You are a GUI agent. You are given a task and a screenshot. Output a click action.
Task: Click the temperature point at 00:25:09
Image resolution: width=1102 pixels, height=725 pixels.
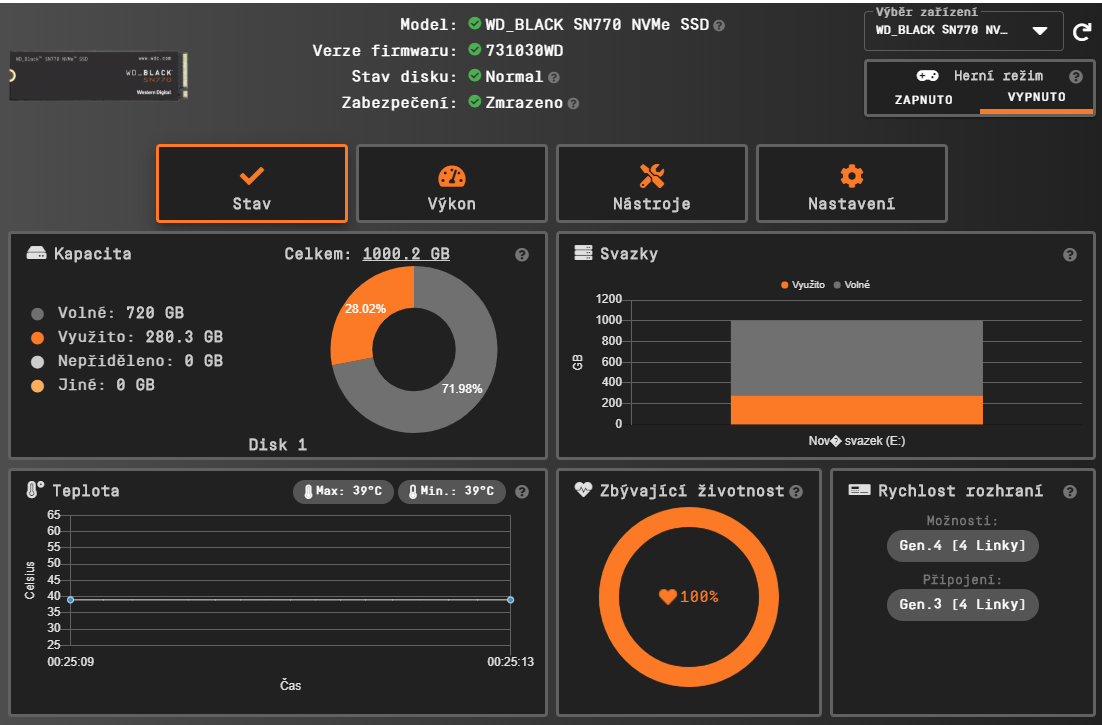pyautogui.click(x=70, y=600)
